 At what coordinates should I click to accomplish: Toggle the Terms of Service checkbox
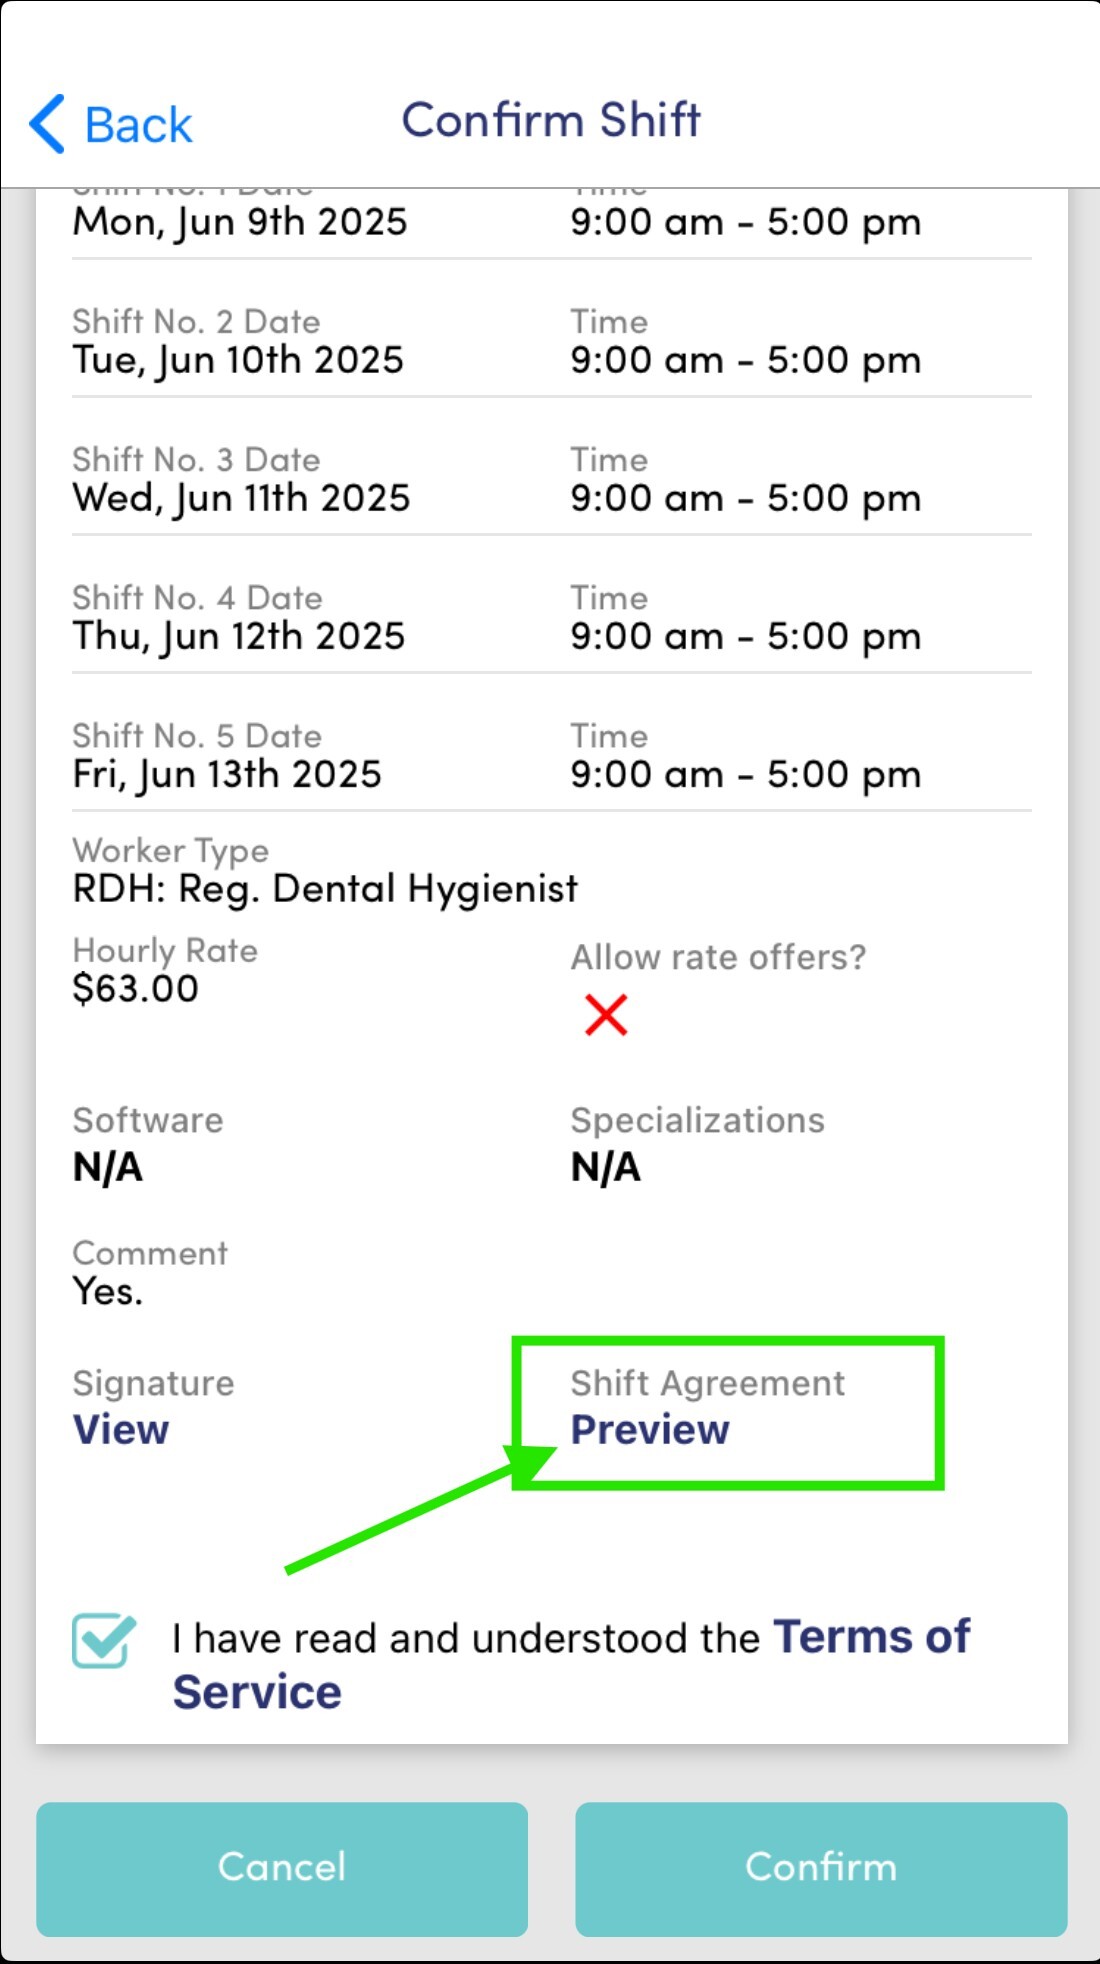point(103,1641)
